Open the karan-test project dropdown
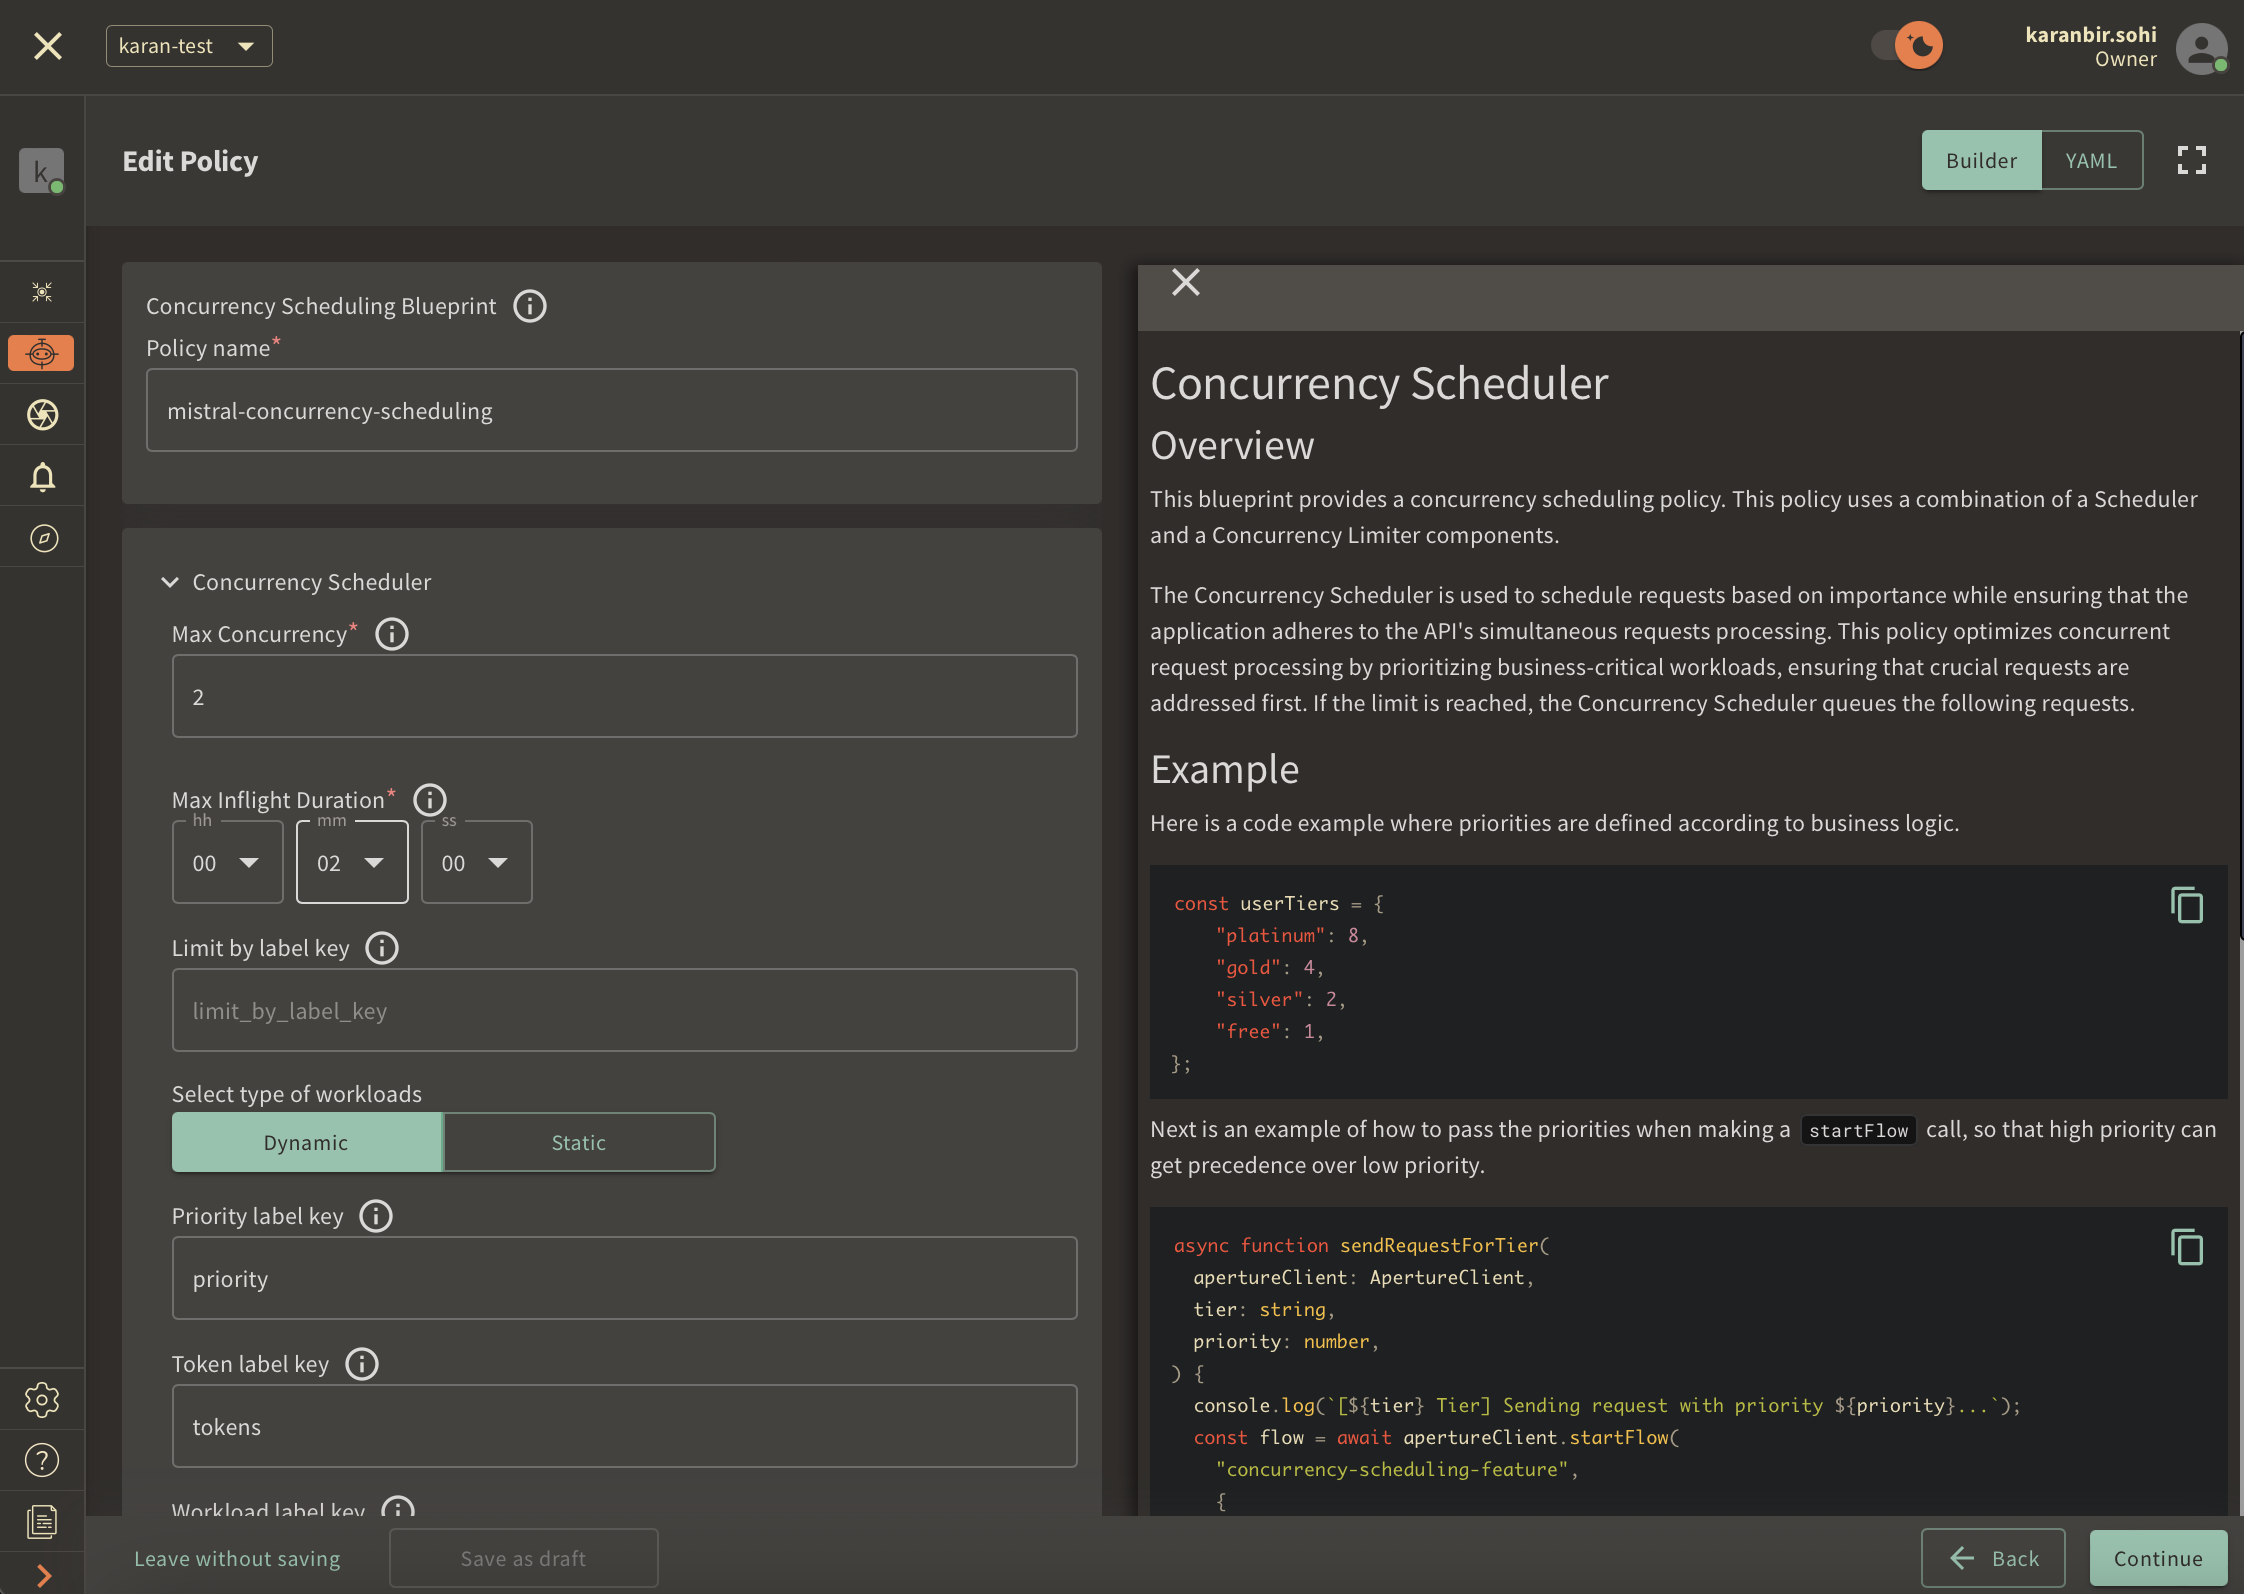This screenshot has height=1594, width=2244. pos(189,46)
